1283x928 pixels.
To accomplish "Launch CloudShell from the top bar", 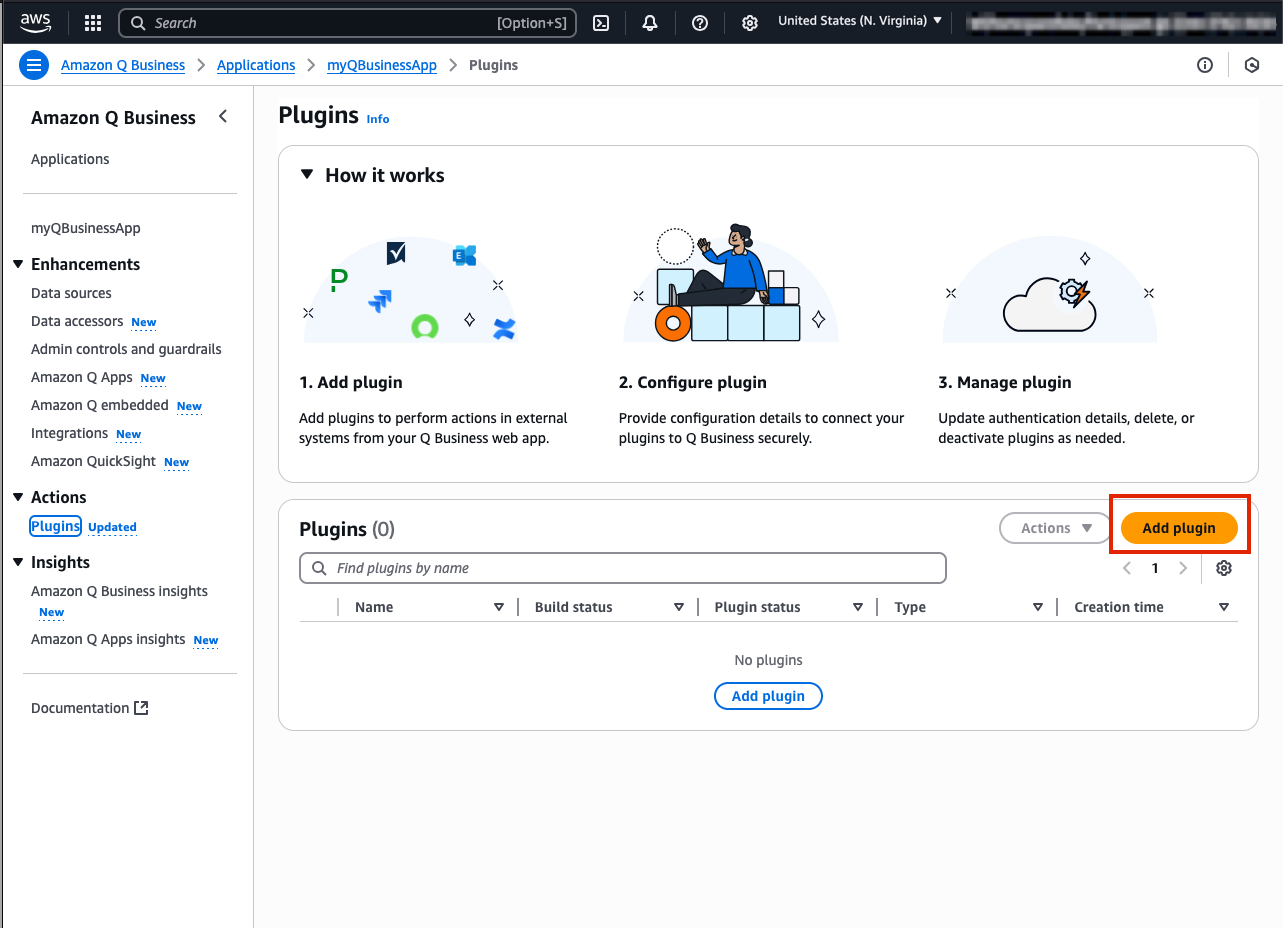I will [601, 23].
